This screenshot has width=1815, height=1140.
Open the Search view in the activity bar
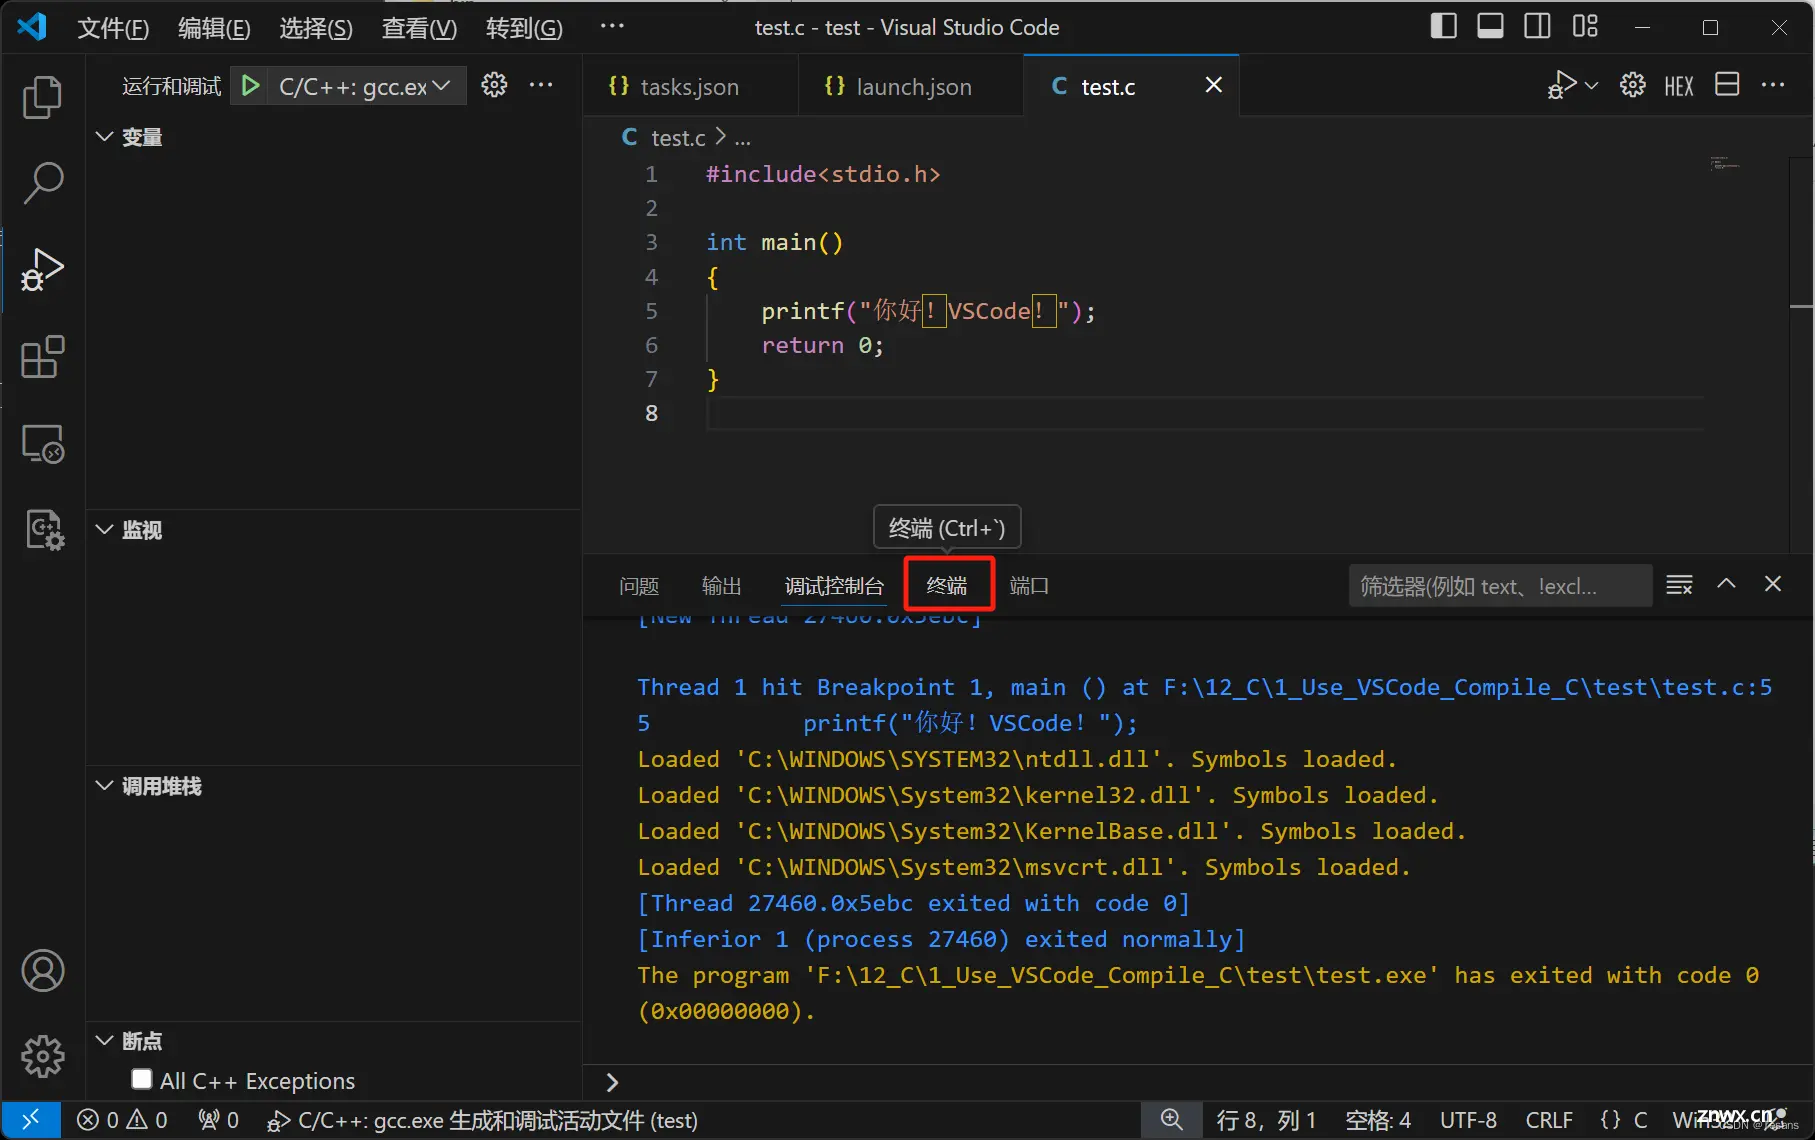click(42, 183)
